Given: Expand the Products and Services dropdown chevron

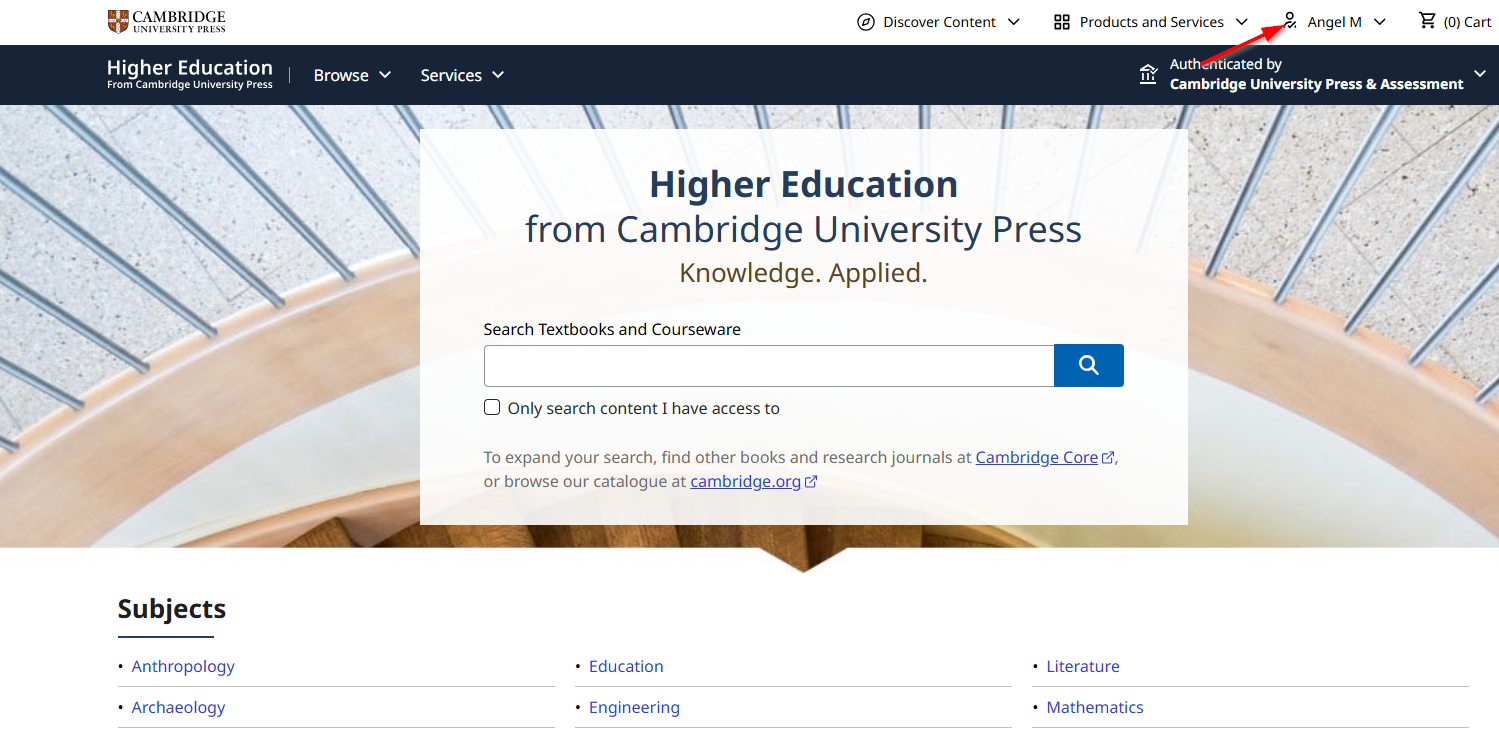Looking at the screenshot, I should pyautogui.click(x=1242, y=22).
